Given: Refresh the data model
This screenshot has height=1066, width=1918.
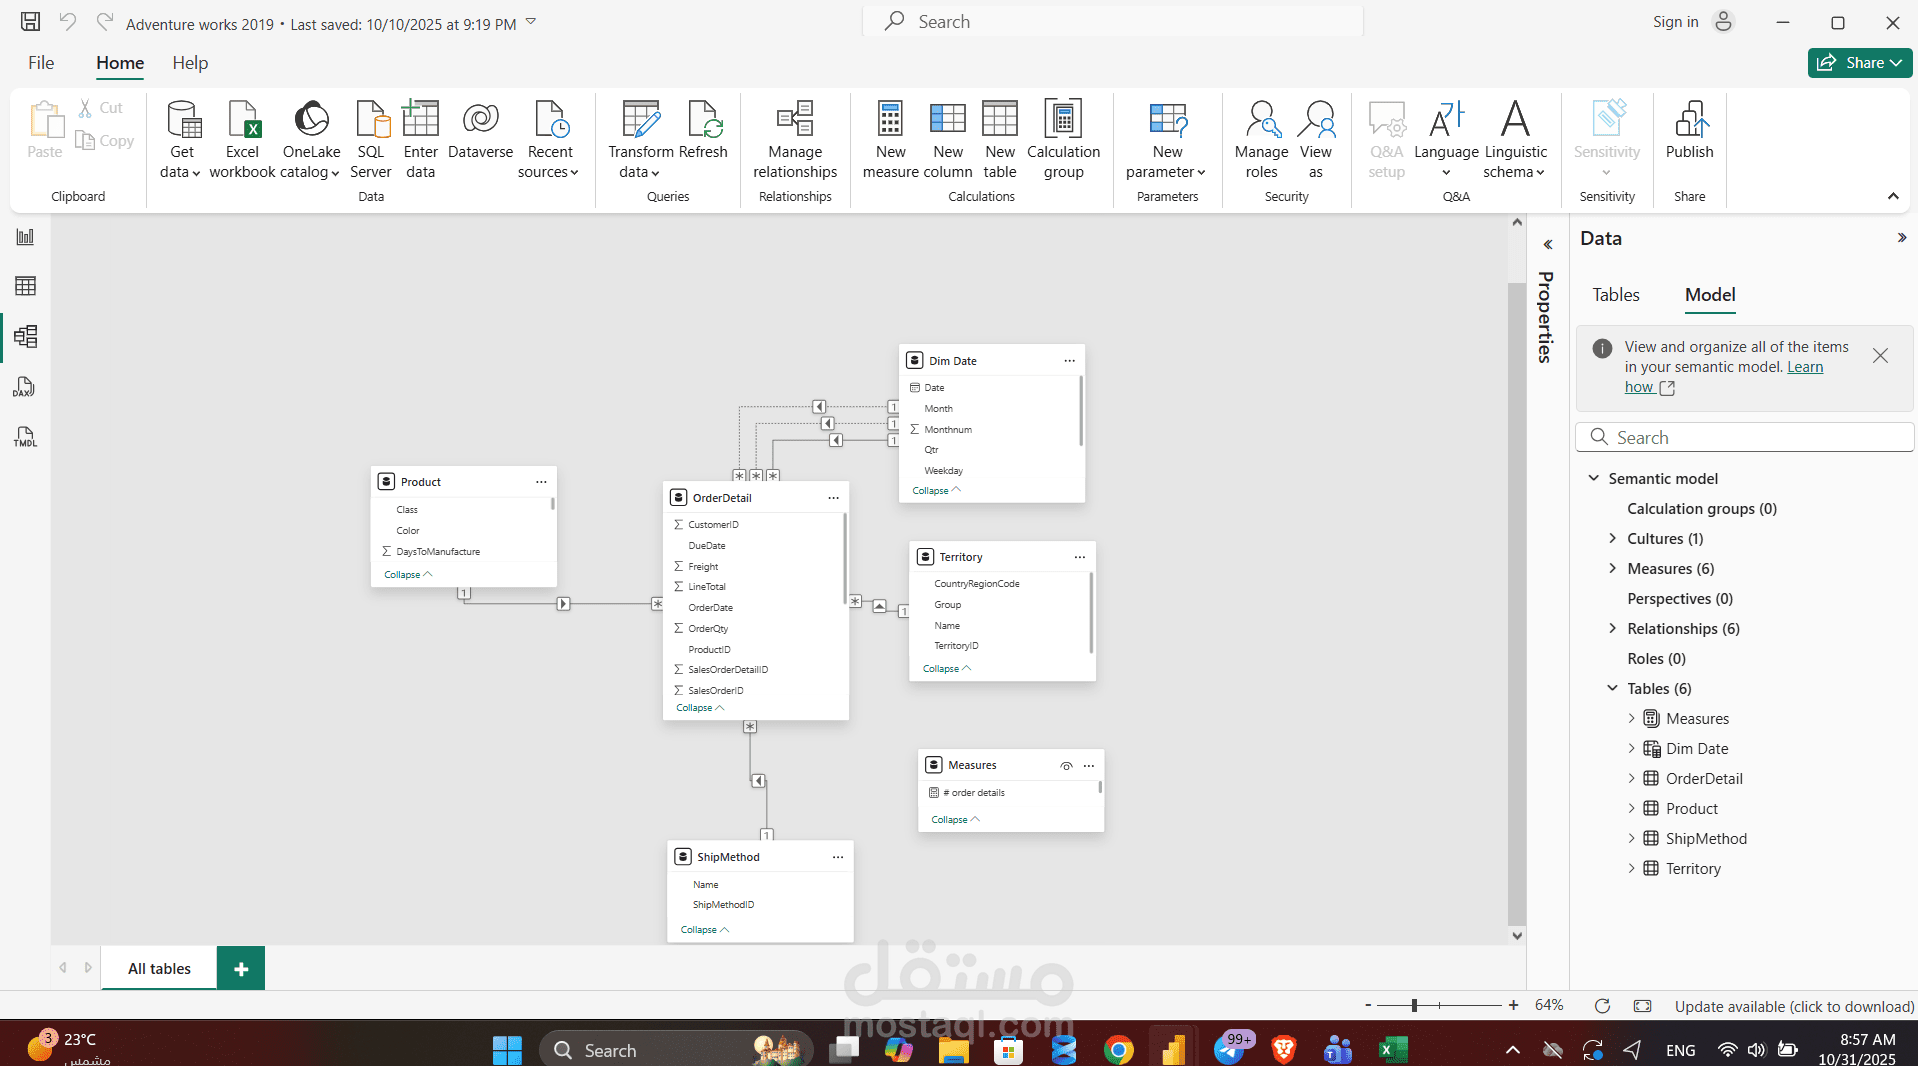Looking at the screenshot, I should (x=703, y=130).
